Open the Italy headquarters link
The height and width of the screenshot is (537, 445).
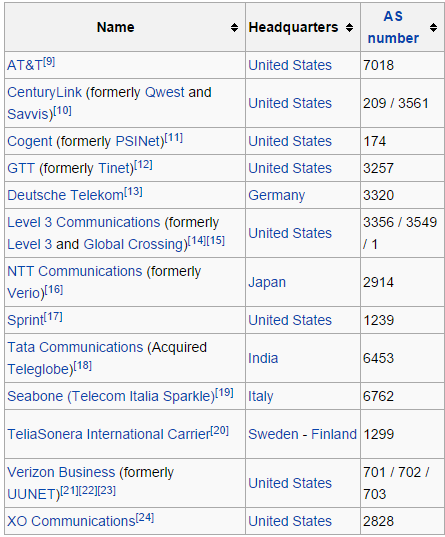pos(261,396)
